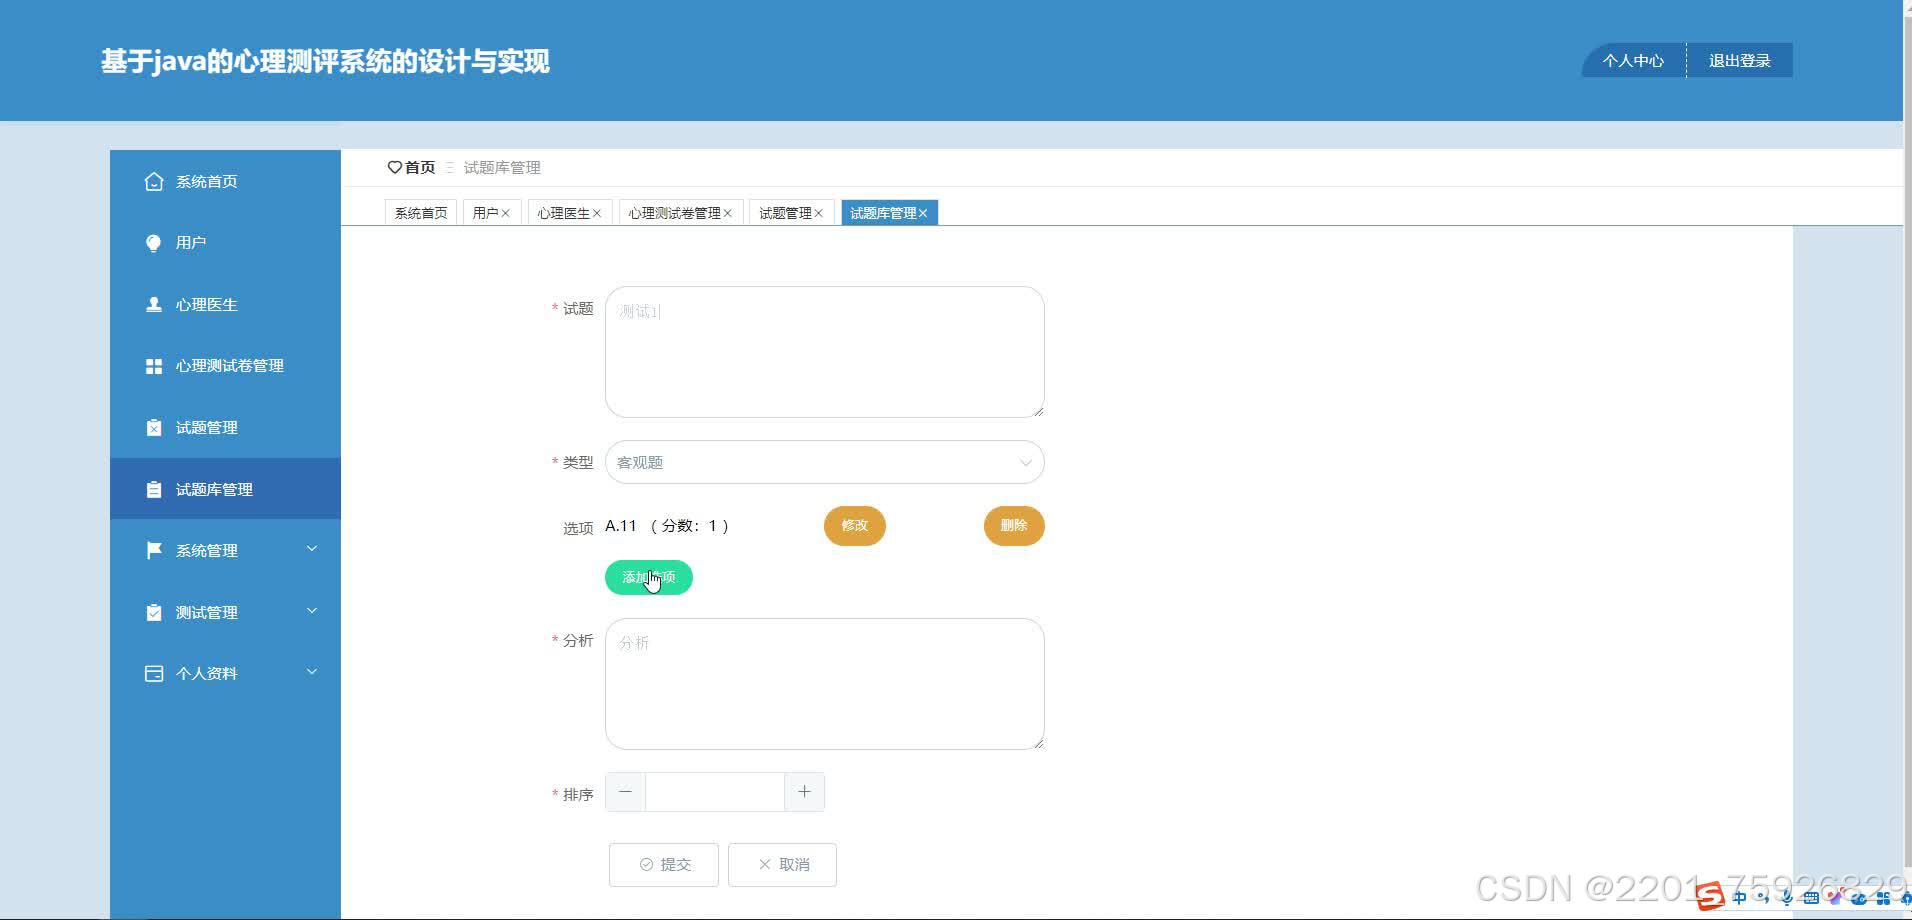The width and height of the screenshot is (1912, 920).
Task: Open 试题管理 in the sidebar
Action: 225,428
